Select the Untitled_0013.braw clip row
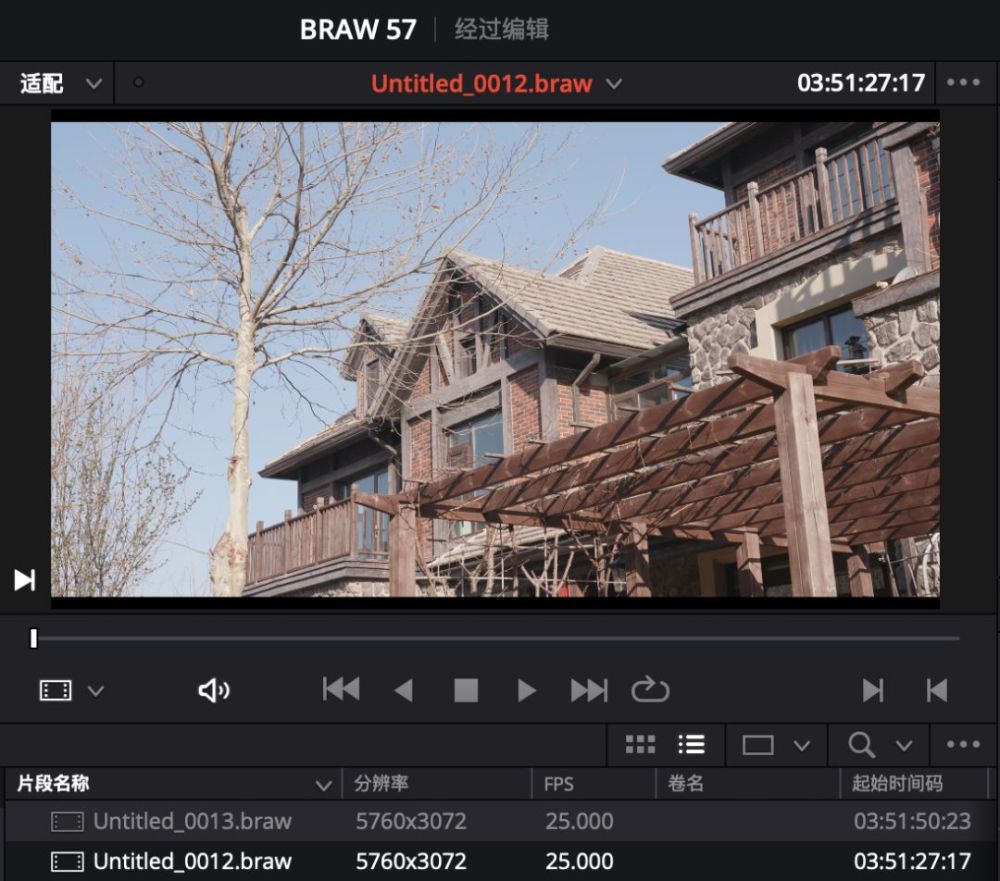Viewport: 1000px width, 881px height. click(x=500, y=821)
